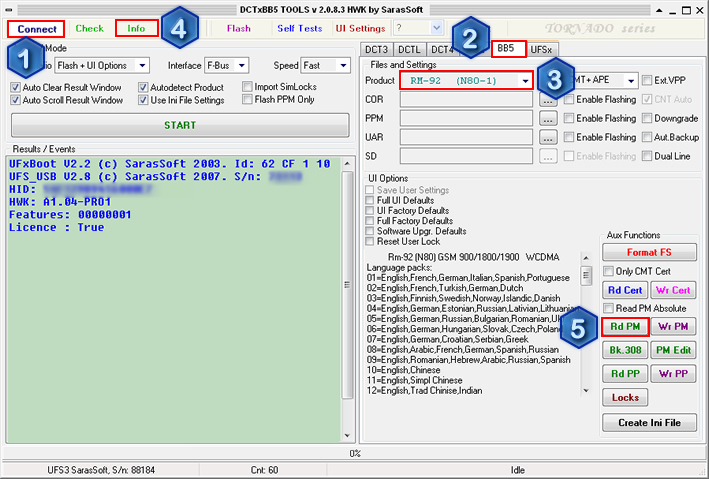The image size is (709, 479).
Task: Click the Wr Cert button
Action: coord(673,290)
